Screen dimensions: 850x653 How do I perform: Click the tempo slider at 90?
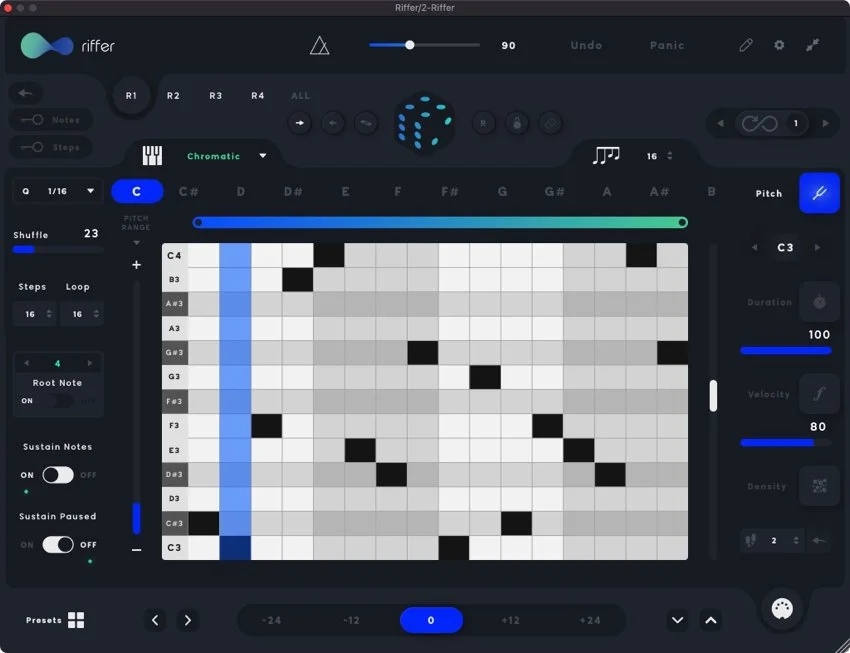424,45
